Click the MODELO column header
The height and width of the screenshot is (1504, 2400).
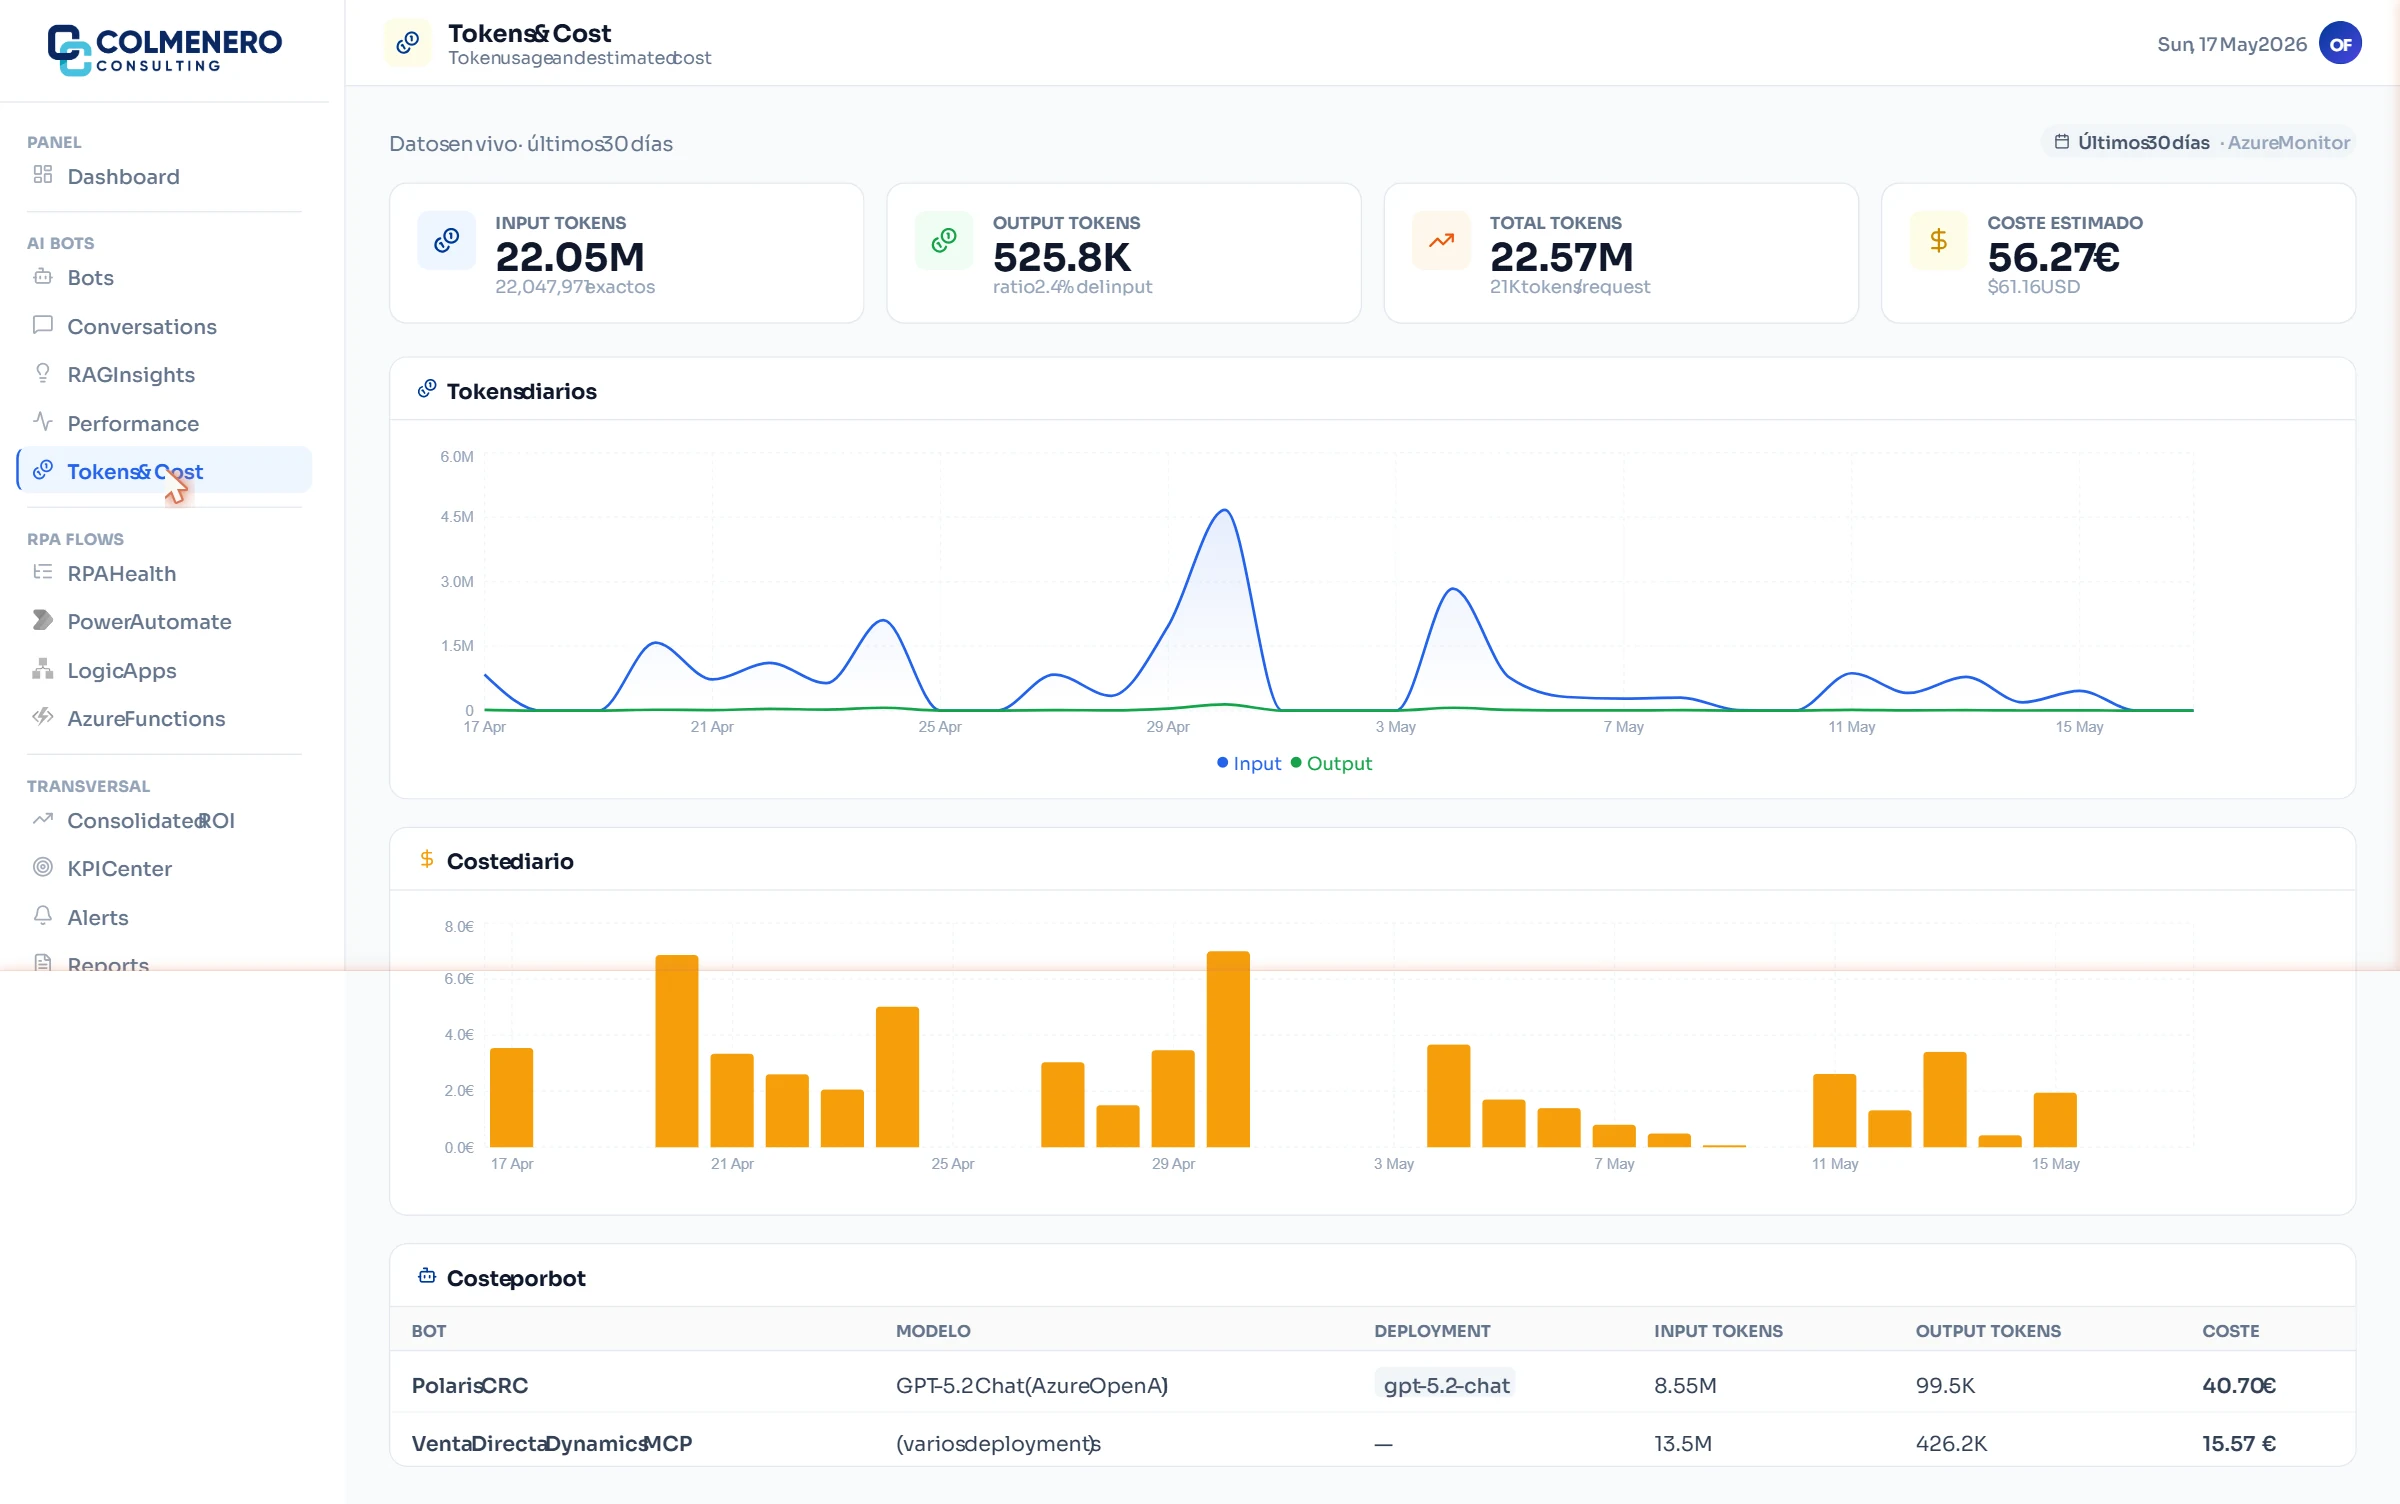933,1331
